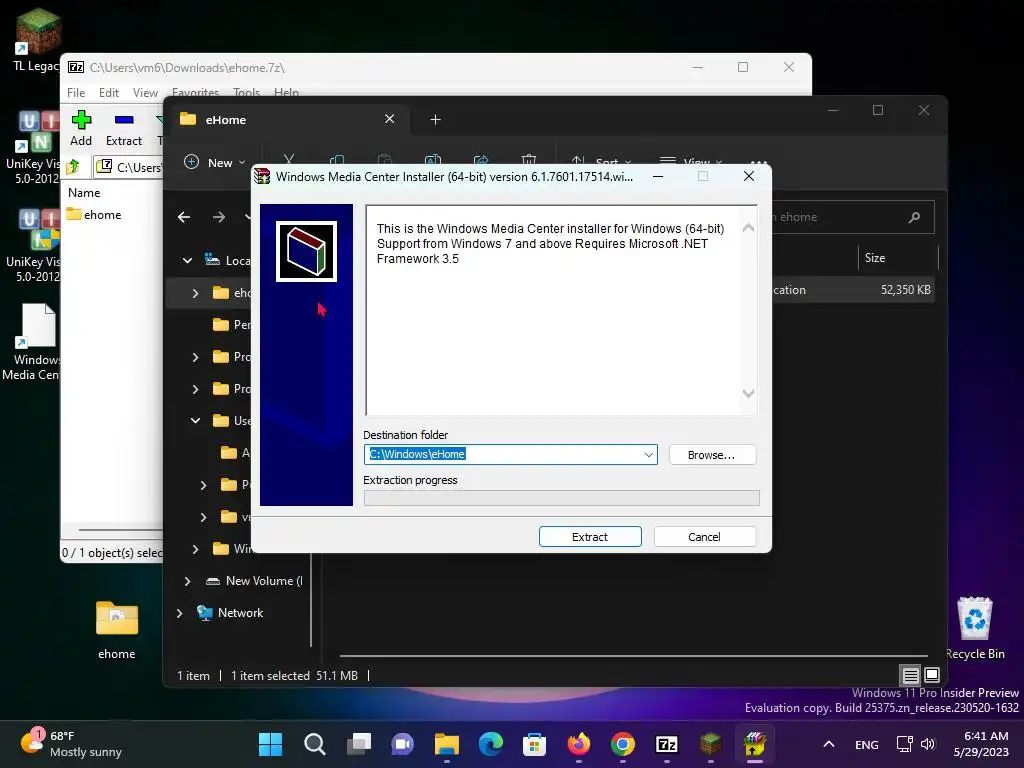Open the volume control in system tray

click(x=928, y=744)
